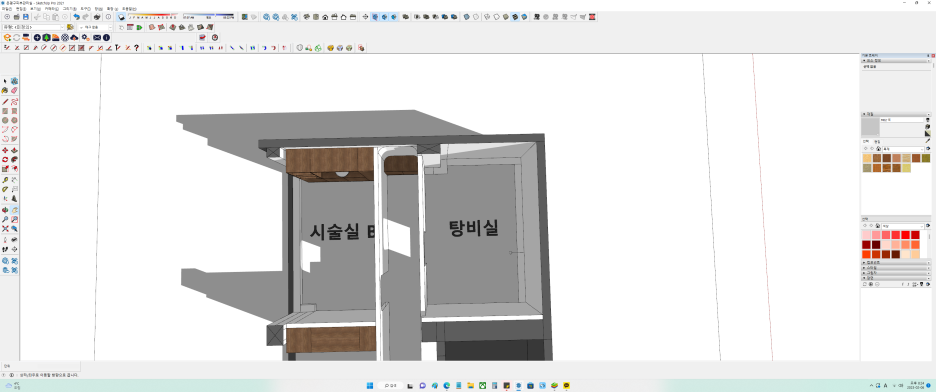The width and height of the screenshot is (936, 392).
Task: Select the bright red color swatch
Action: pos(906,235)
